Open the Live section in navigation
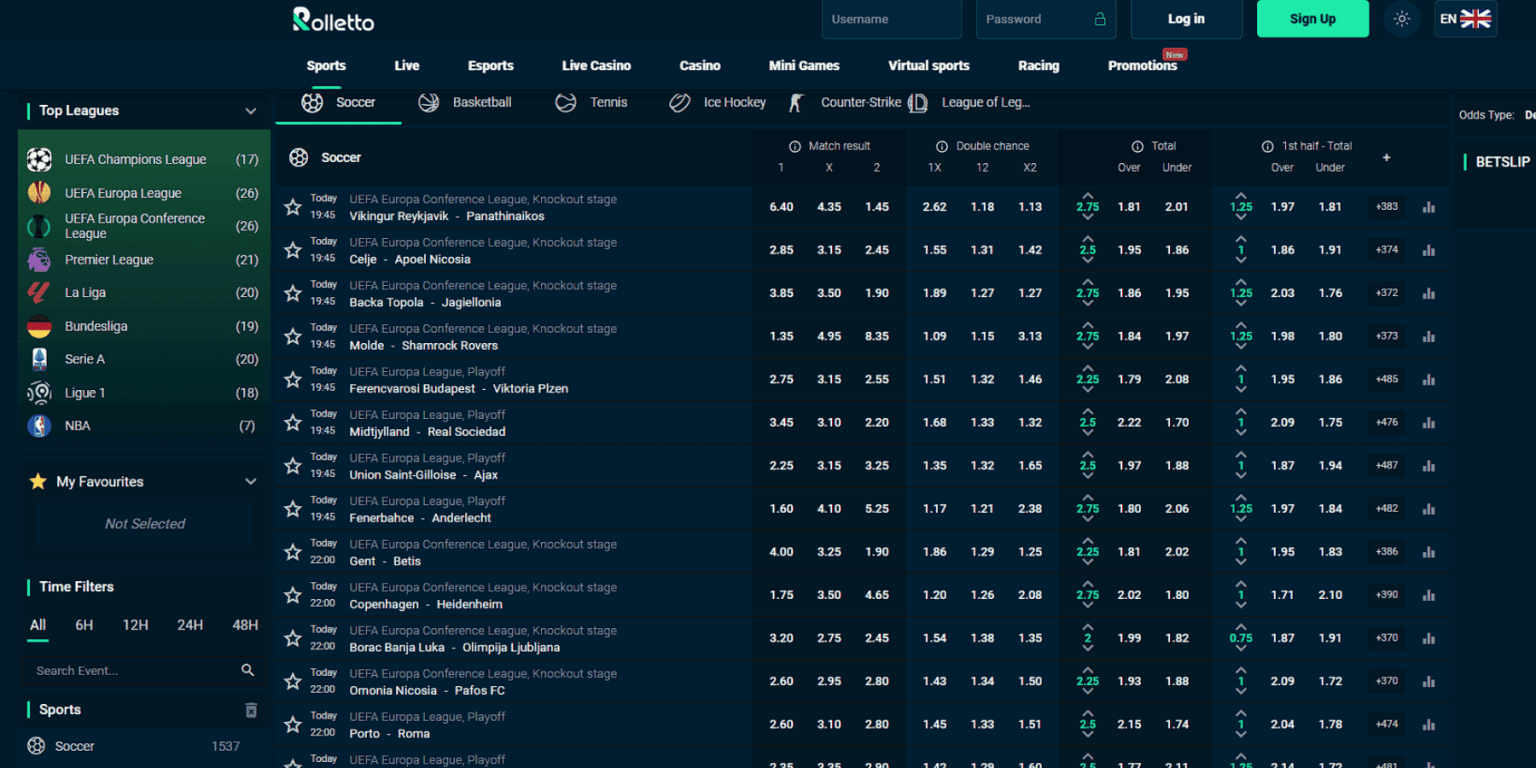The image size is (1536, 768). tap(406, 65)
